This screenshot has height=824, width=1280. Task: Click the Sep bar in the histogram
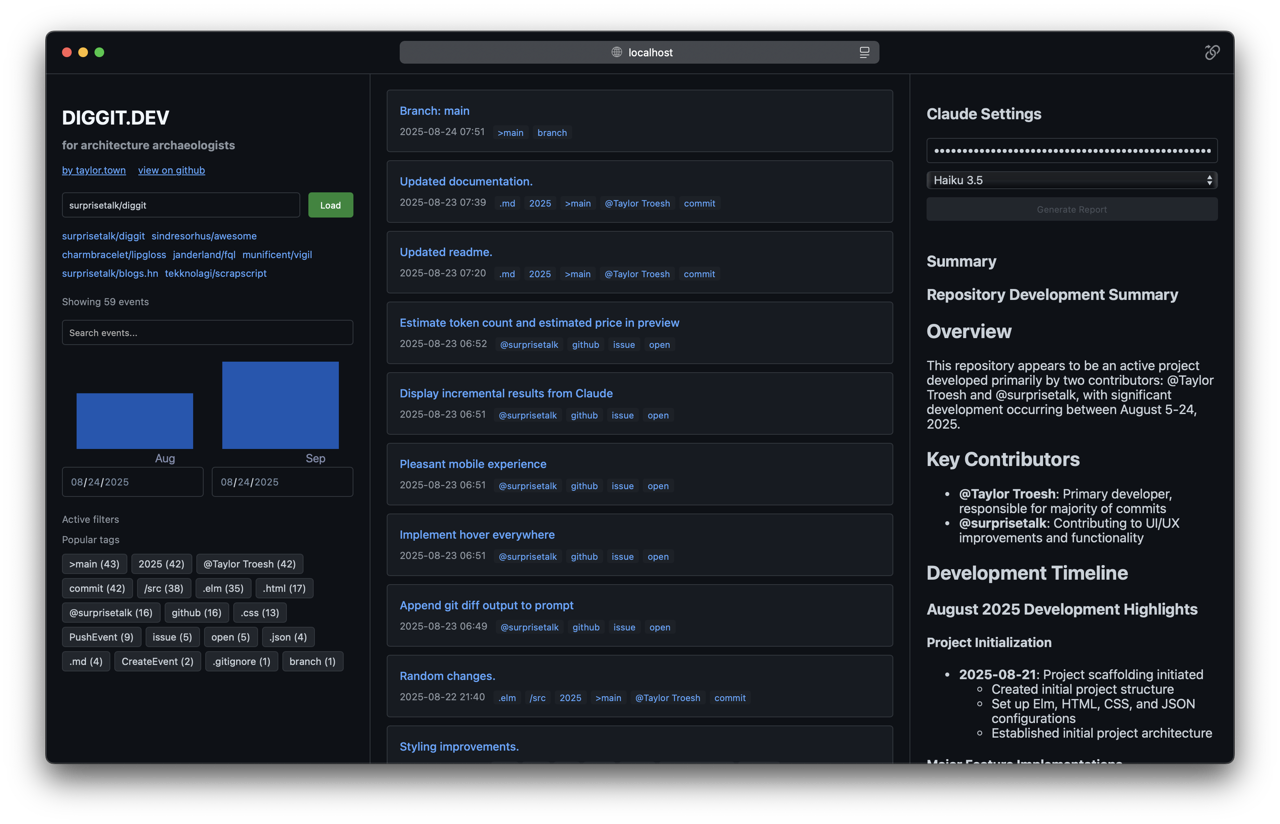[280, 405]
